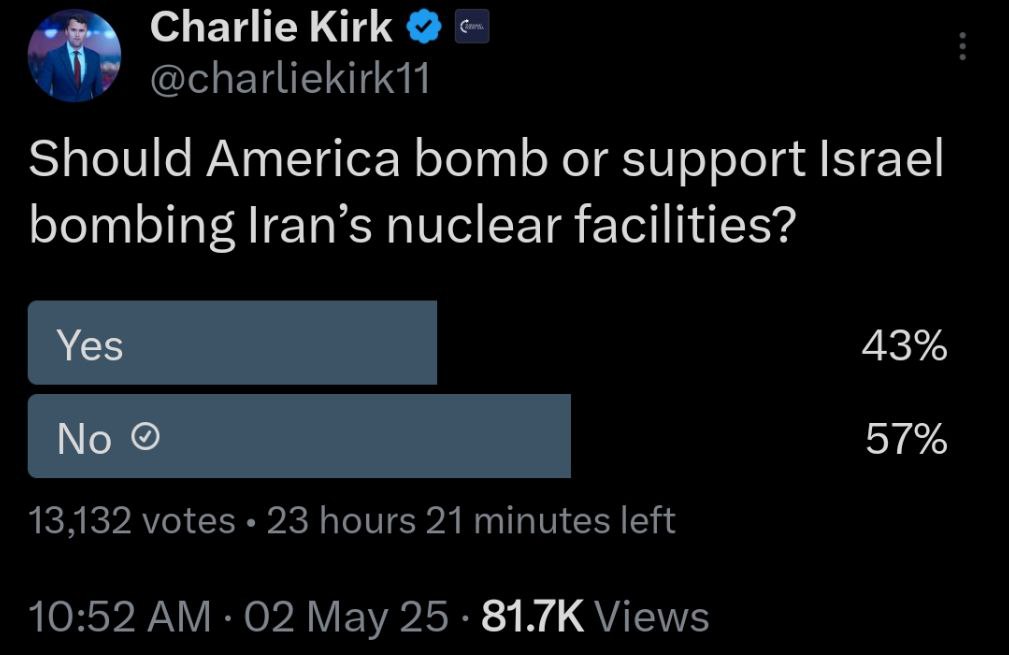The height and width of the screenshot is (655, 1009).
Task: Select the No poll option bar
Action: 299,436
